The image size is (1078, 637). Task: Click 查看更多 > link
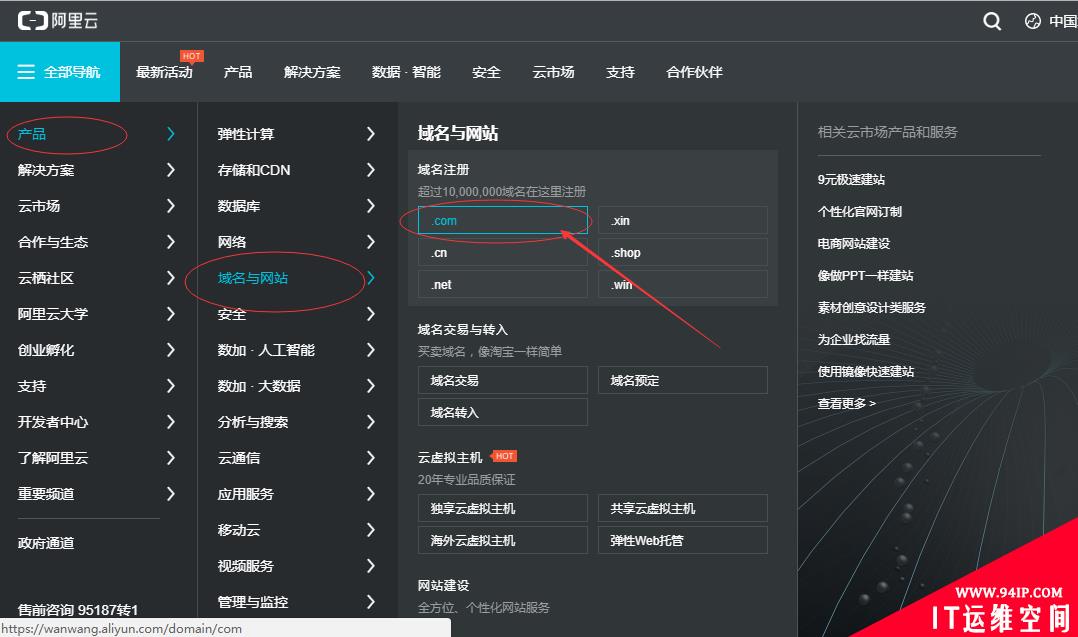847,403
